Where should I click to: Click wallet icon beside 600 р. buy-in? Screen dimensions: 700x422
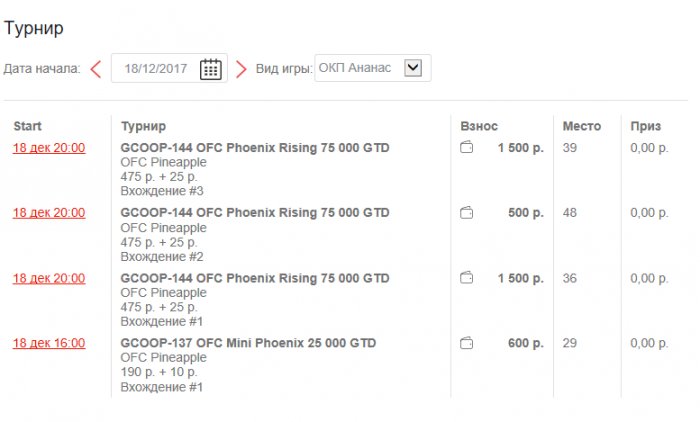466,343
